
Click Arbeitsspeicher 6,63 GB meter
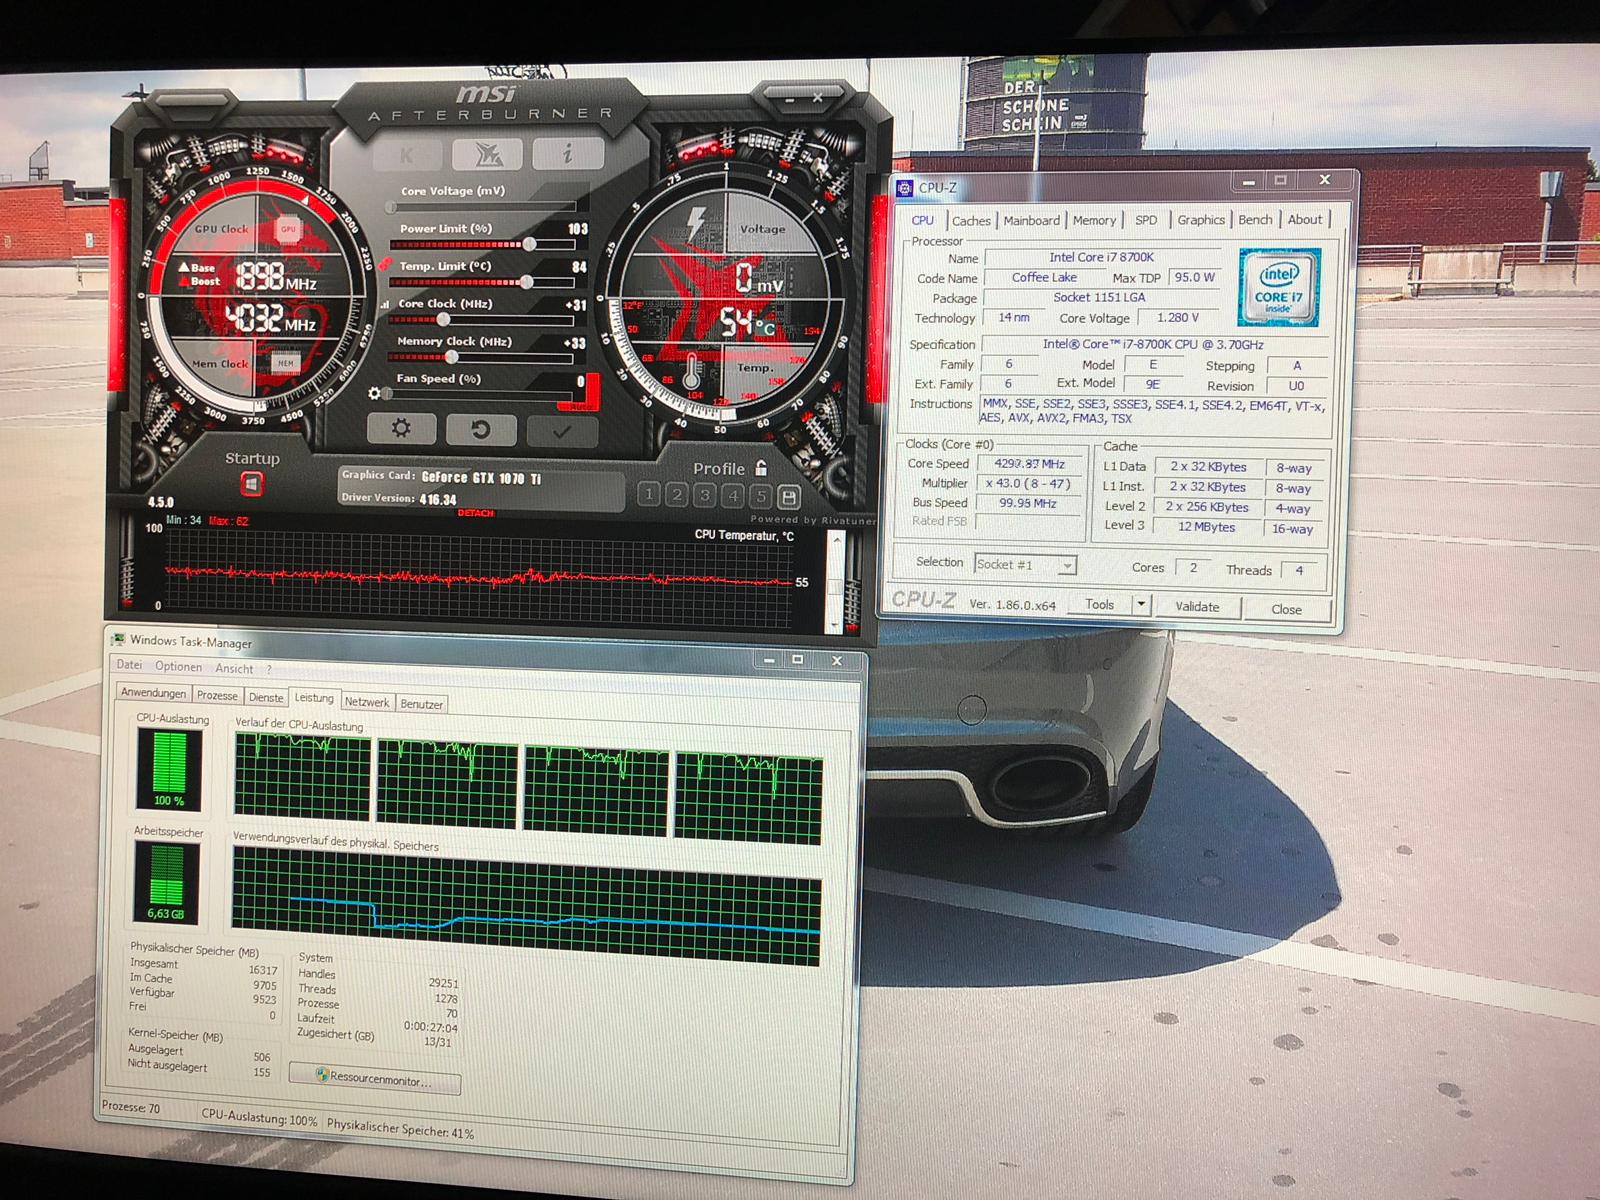(x=166, y=883)
